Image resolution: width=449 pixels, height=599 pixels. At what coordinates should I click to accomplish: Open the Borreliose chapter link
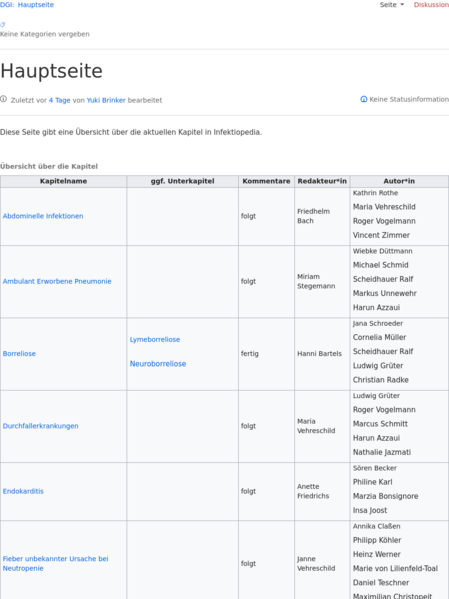click(19, 354)
